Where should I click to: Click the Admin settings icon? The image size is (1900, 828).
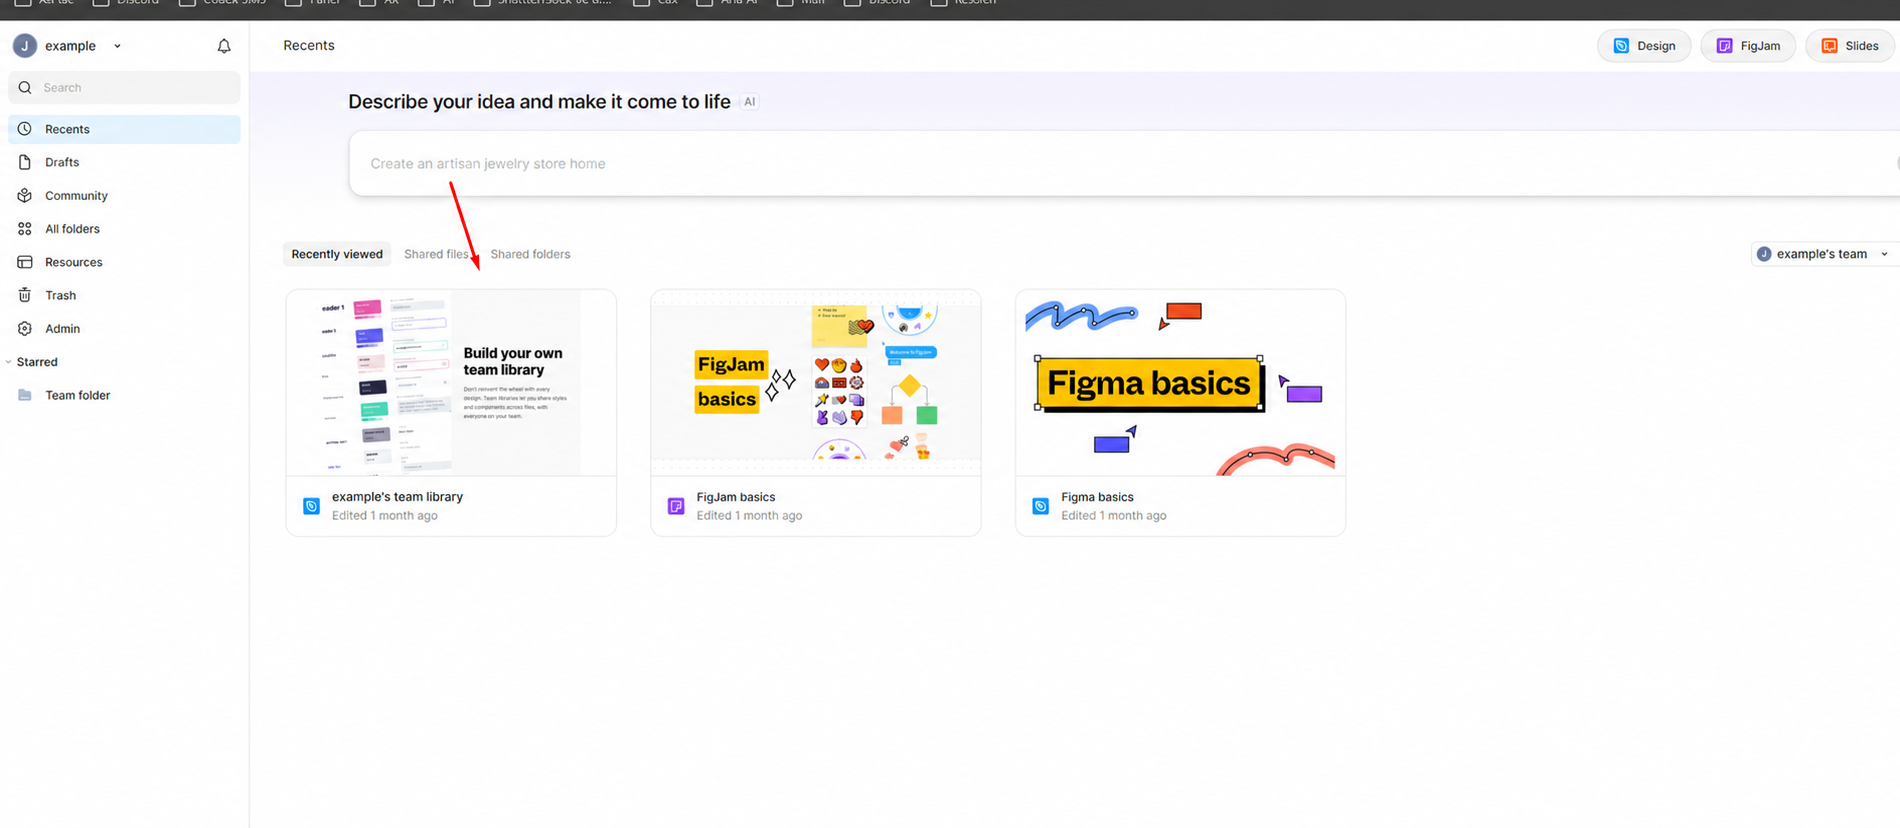[25, 329]
